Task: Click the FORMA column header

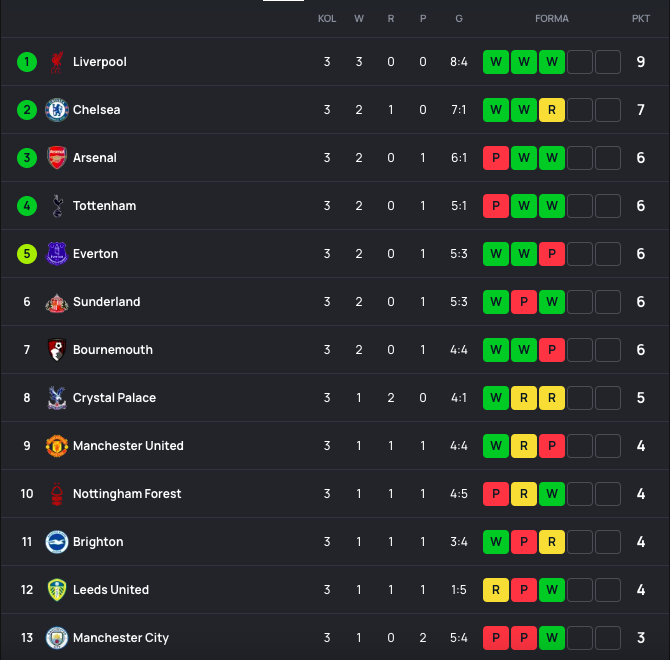Action: (x=552, y=19)
